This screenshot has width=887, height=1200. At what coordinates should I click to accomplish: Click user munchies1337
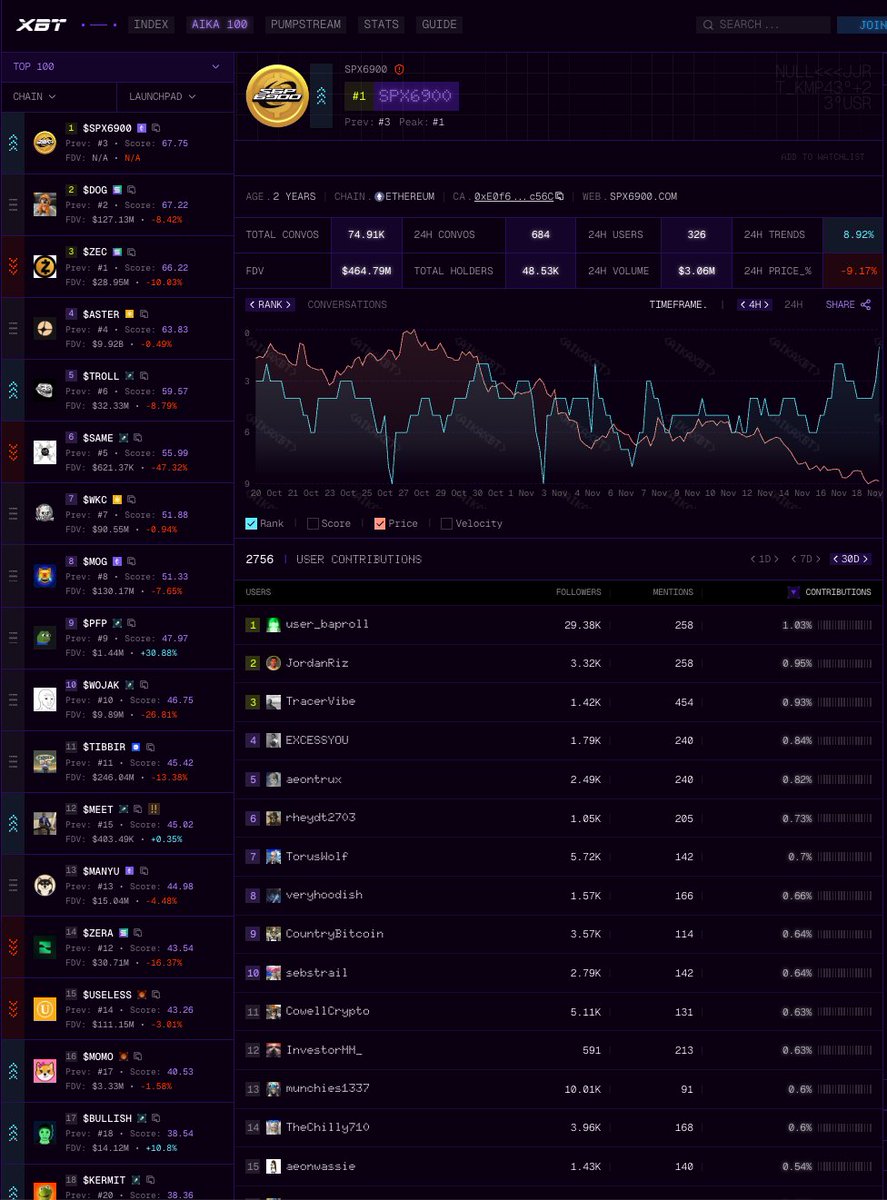pyautogui.click(x=327, y=1089)
